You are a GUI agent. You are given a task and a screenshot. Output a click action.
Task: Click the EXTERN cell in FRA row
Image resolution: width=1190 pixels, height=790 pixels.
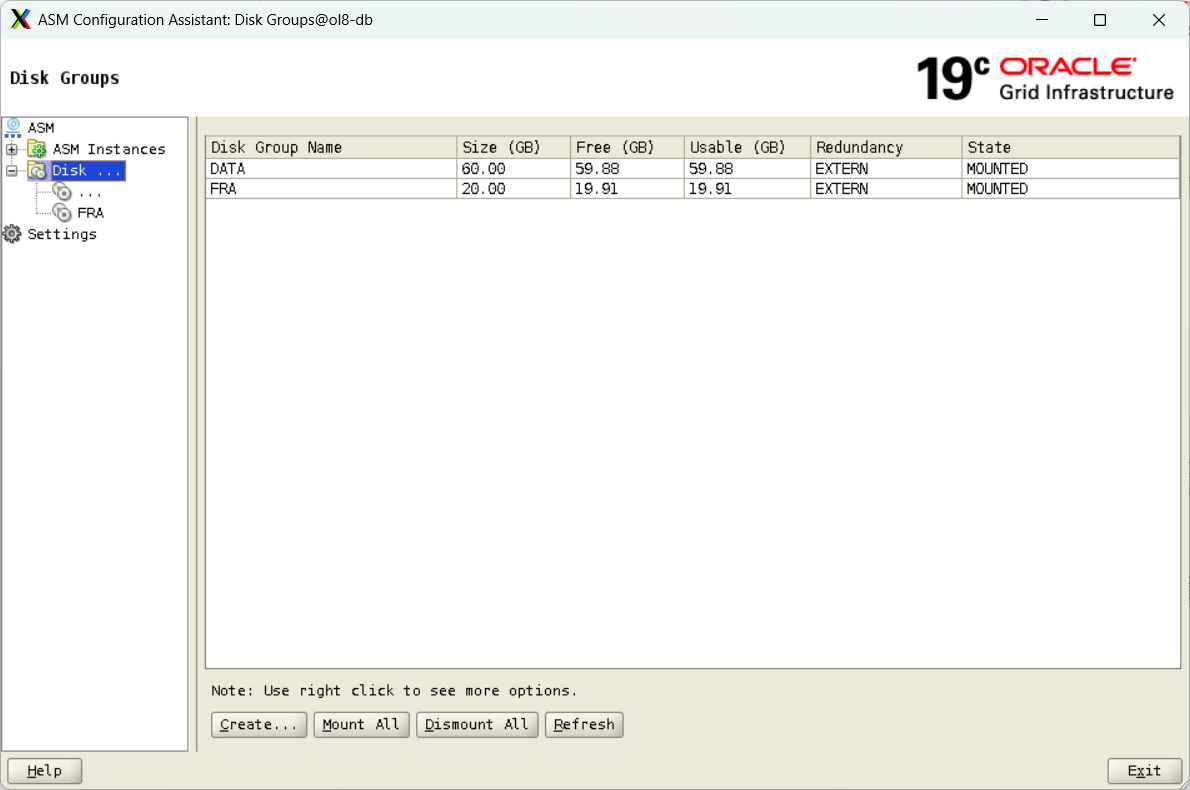[x=886, y=188]
